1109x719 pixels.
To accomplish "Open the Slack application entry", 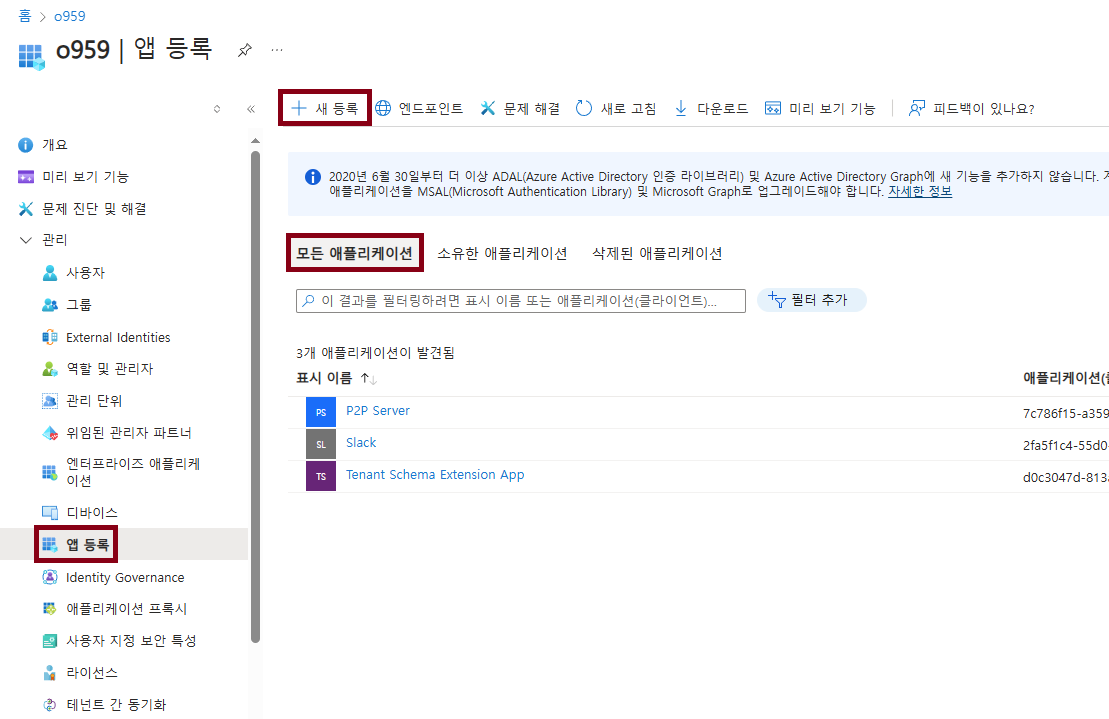I will (x=360, y=442).
